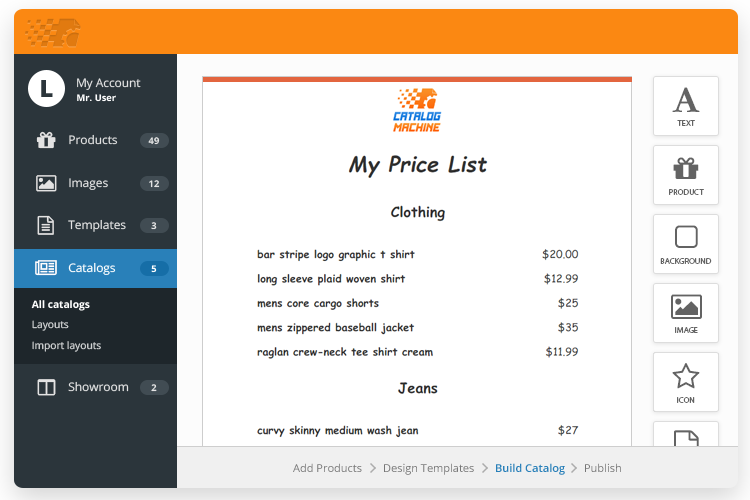
Task: Open the Showroom section
Action: [95, 387]
